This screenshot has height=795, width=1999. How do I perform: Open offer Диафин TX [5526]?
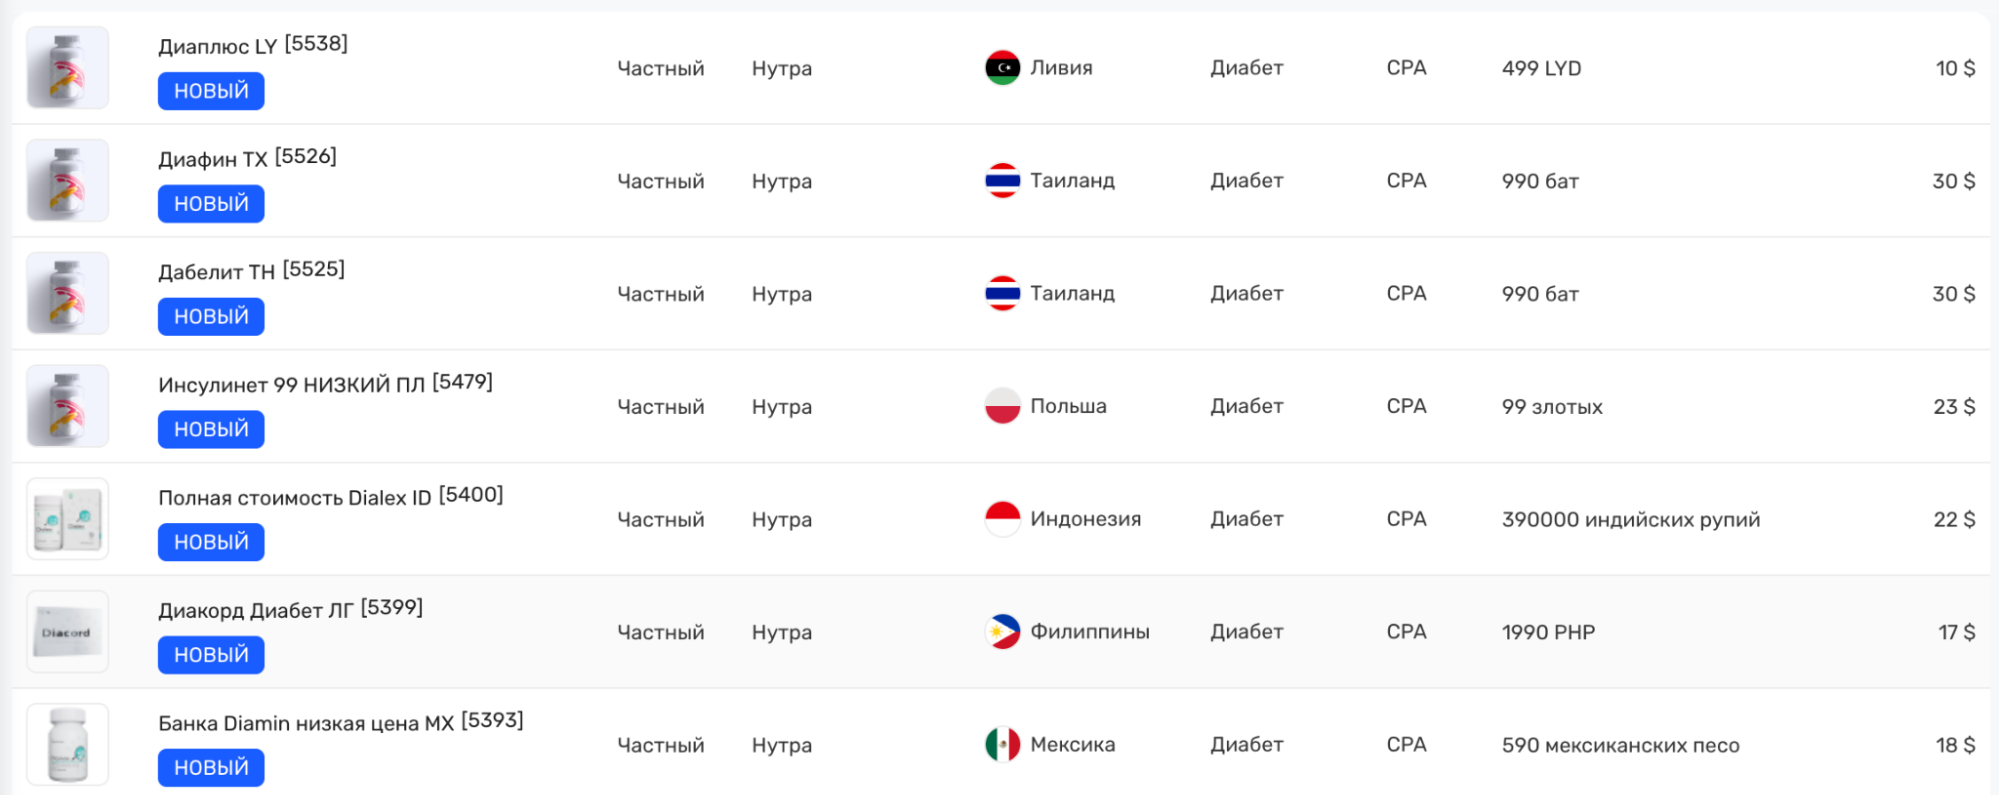pyautogui.click(x=247, y=158)
